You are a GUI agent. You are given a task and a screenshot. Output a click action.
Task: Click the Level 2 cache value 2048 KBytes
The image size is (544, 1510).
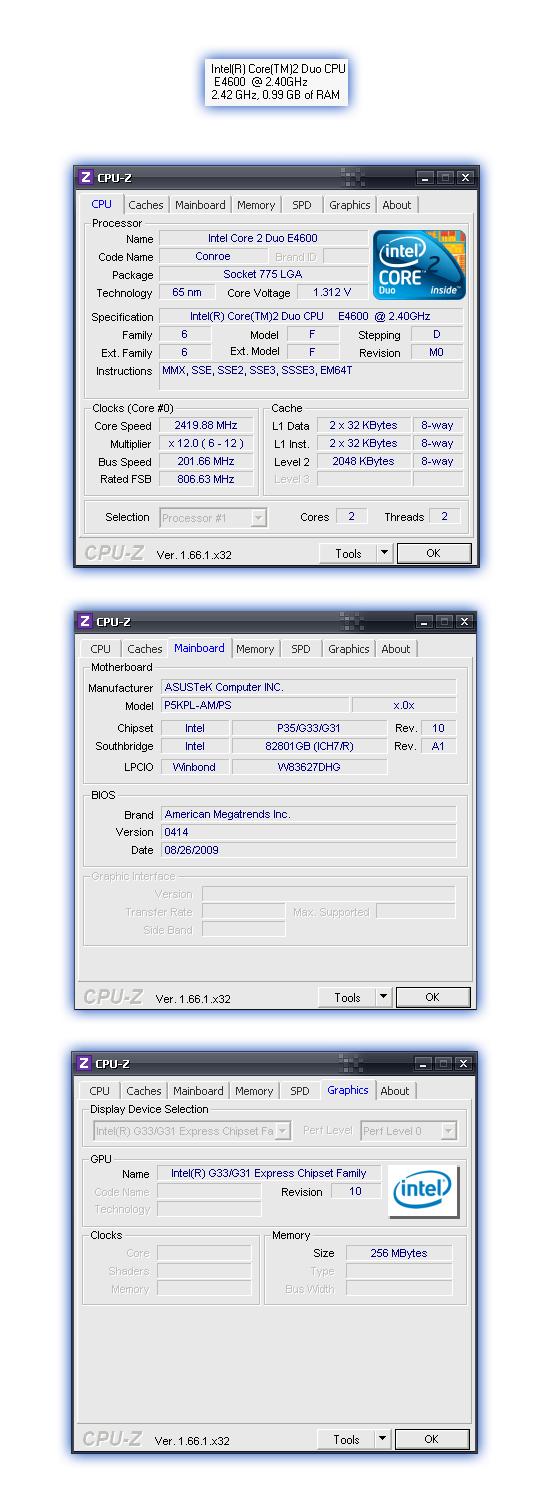pyautogui.click(x=363, y=461)
